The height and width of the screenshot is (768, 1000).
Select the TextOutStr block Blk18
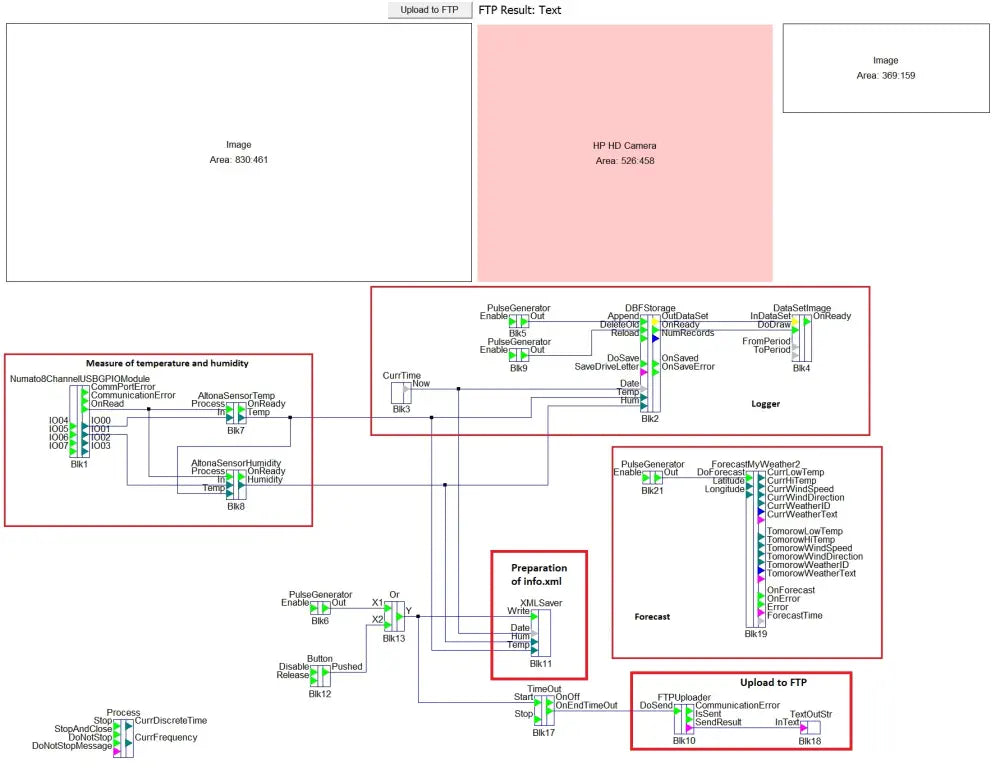pyautogui.click(x=809, y=727)
